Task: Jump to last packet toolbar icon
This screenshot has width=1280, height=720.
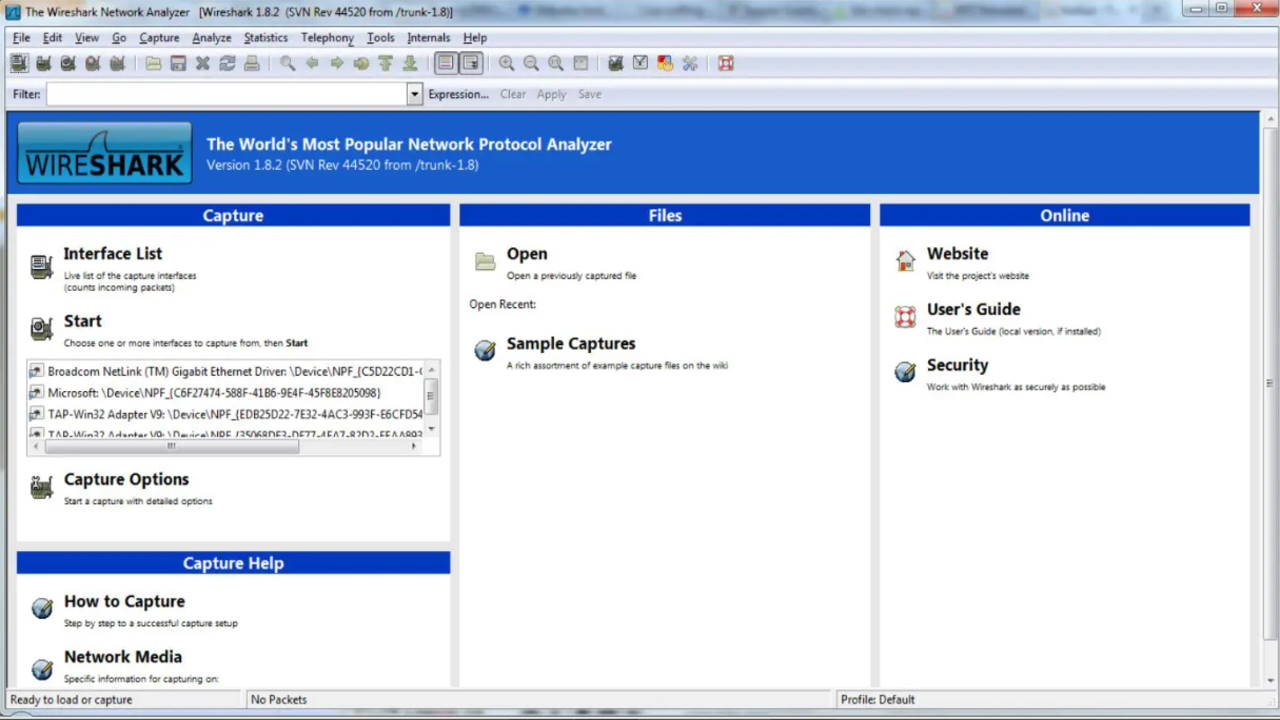Action: point(410,63)
